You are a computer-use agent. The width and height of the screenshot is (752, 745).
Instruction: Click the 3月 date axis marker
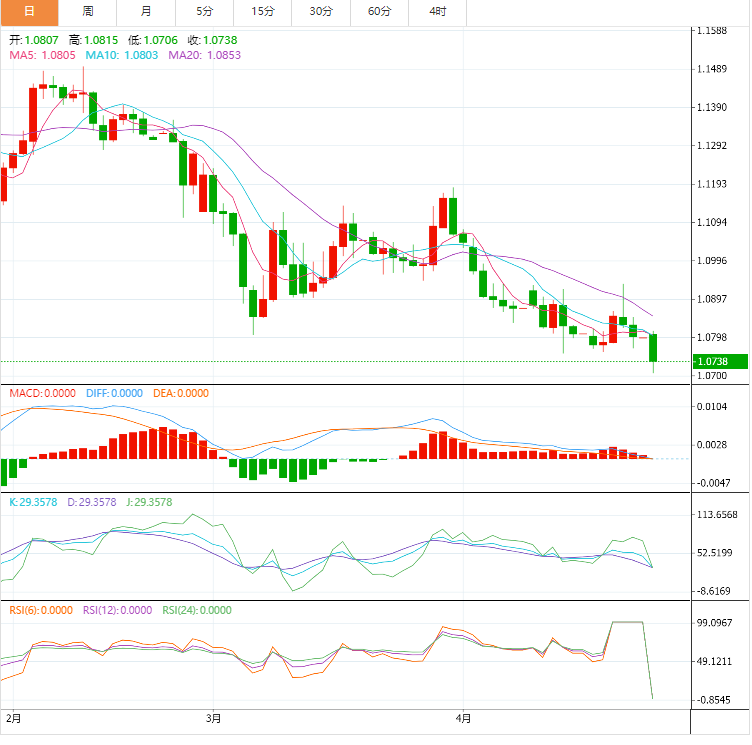click(x=213, y=718)
